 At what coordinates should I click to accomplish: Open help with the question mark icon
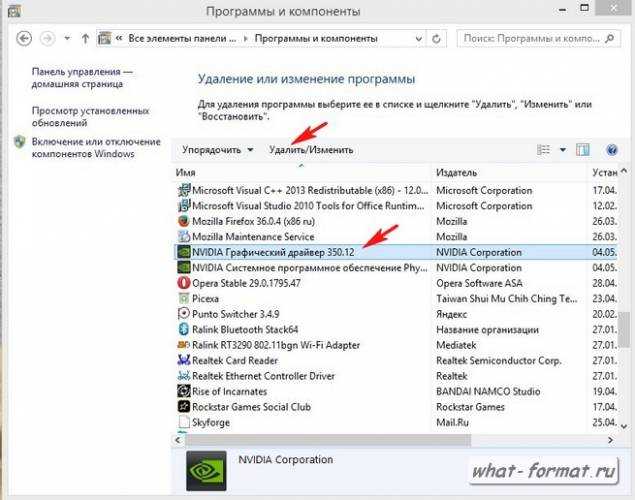pyautogui.click(x=612, y=150)
